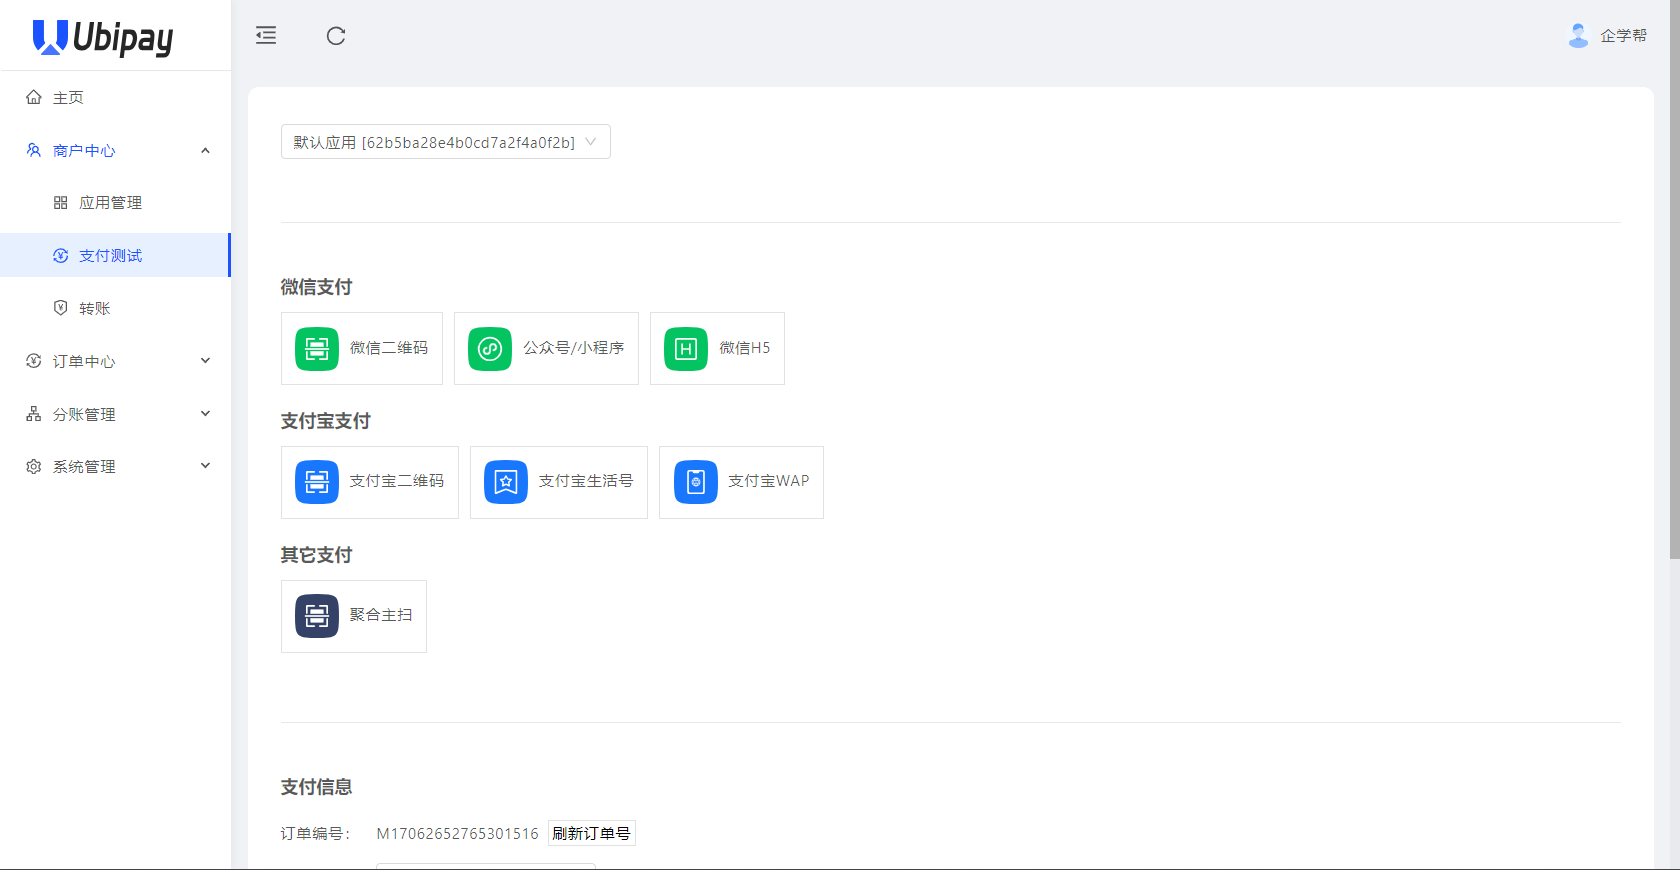Click the Ubipay logo

click(x=103, y=37)
